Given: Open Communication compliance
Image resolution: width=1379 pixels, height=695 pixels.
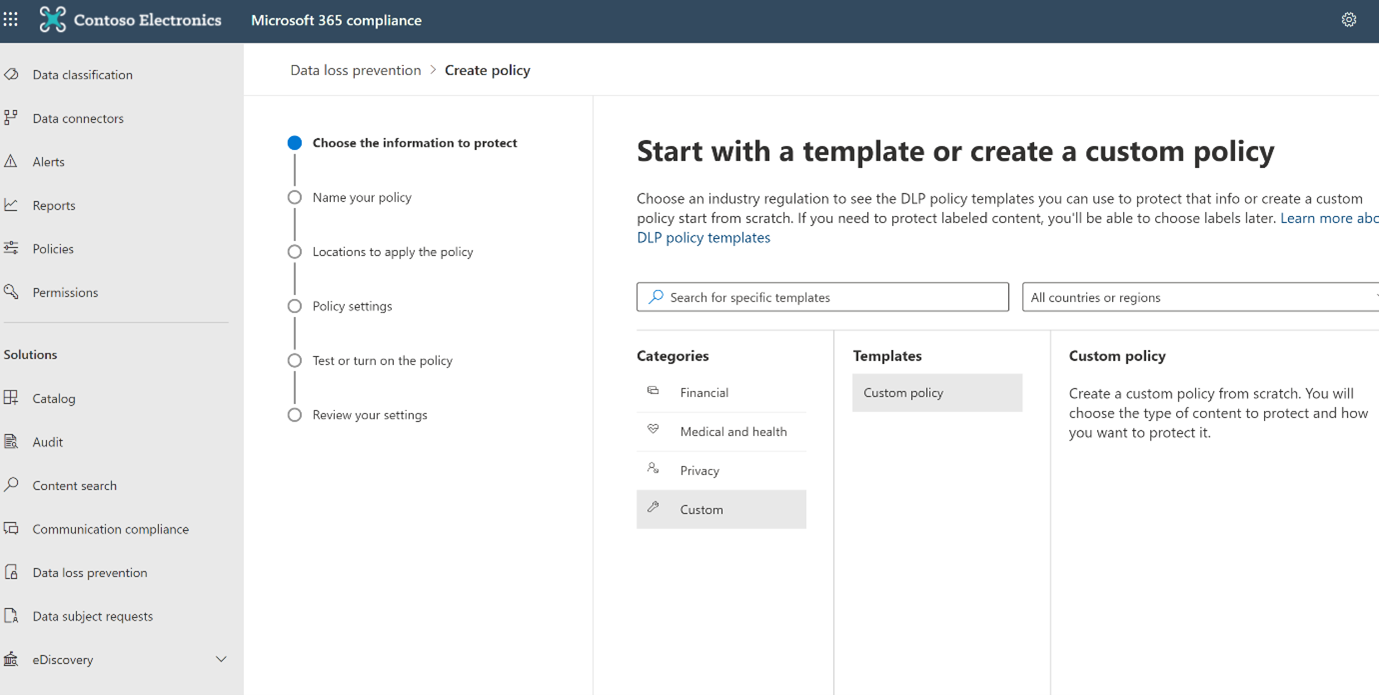Looking at the screenshot, I should click(110, 529).
